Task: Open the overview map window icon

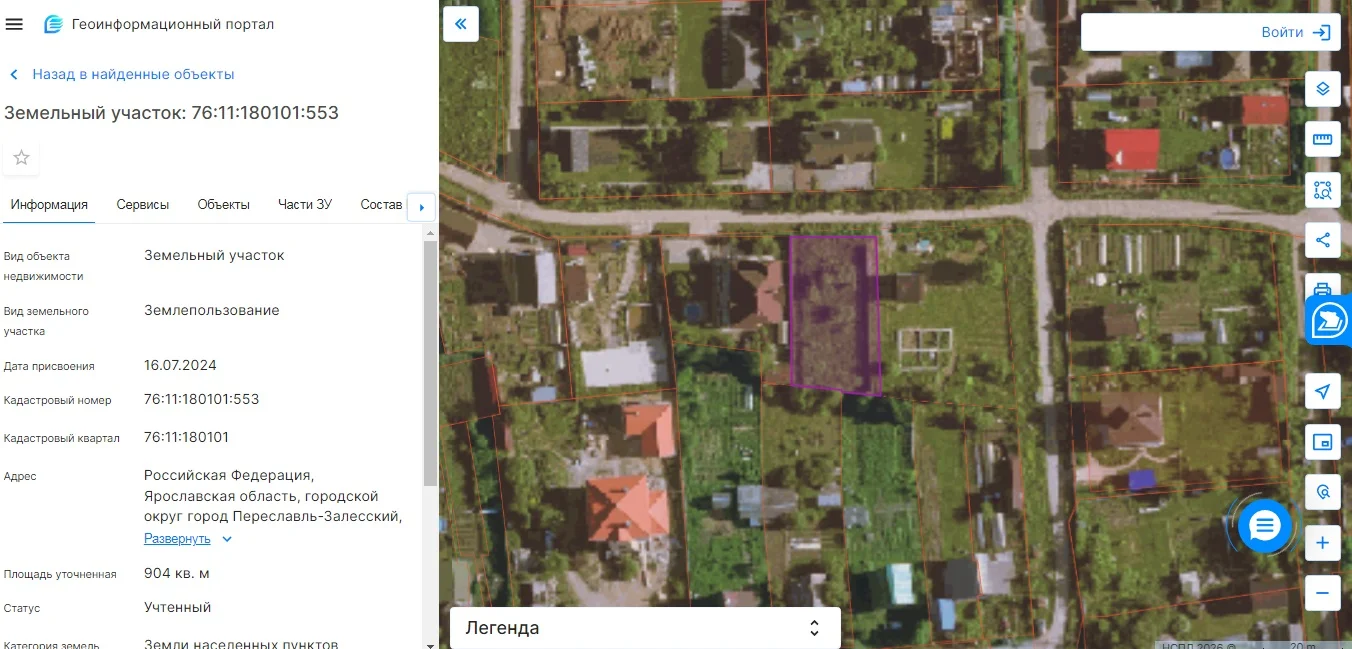Action: 1323,441
